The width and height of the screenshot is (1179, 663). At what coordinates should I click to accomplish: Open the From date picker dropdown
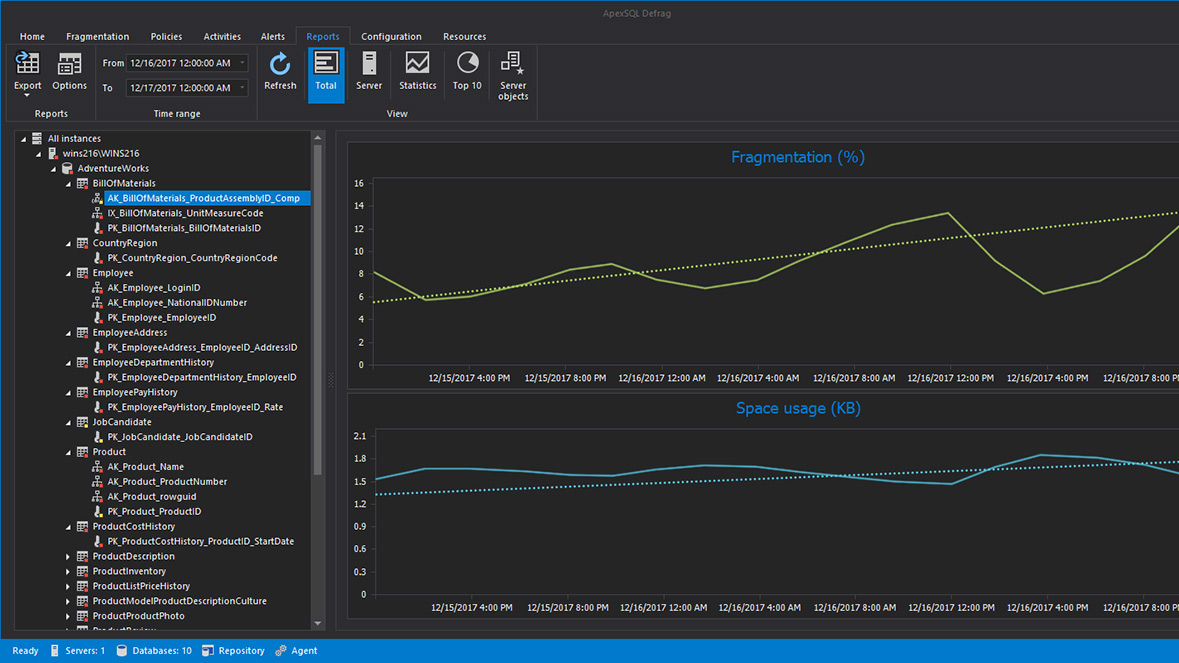pos(243,62)
